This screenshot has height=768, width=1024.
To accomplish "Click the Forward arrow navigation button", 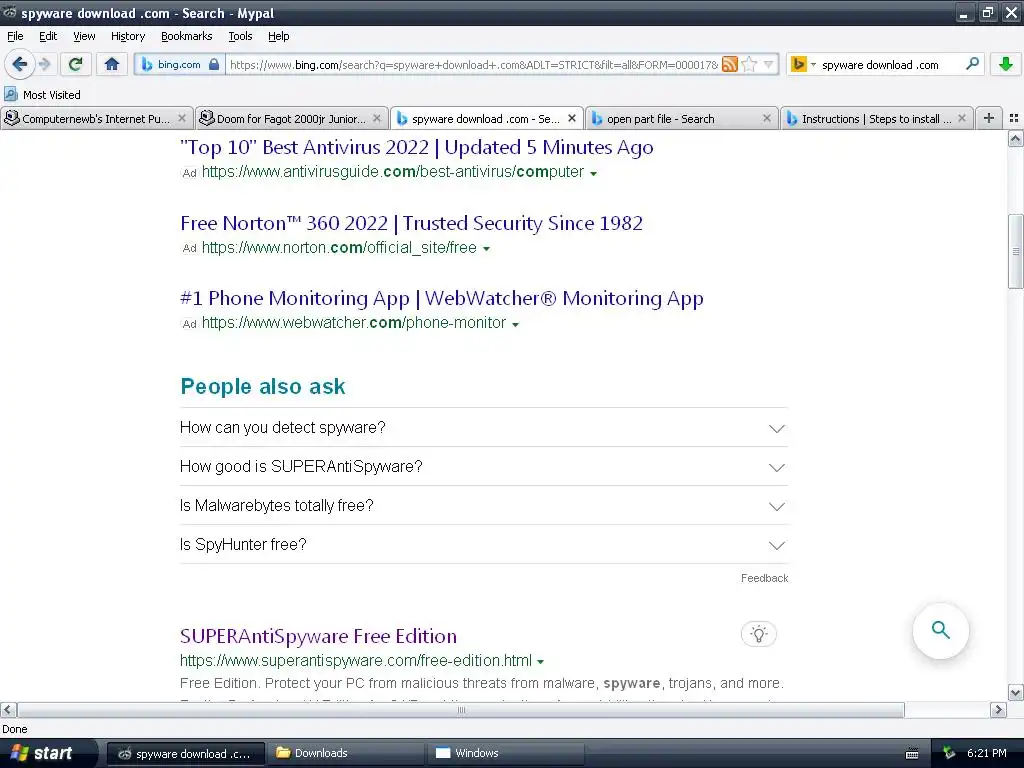I will click(44, 64).
